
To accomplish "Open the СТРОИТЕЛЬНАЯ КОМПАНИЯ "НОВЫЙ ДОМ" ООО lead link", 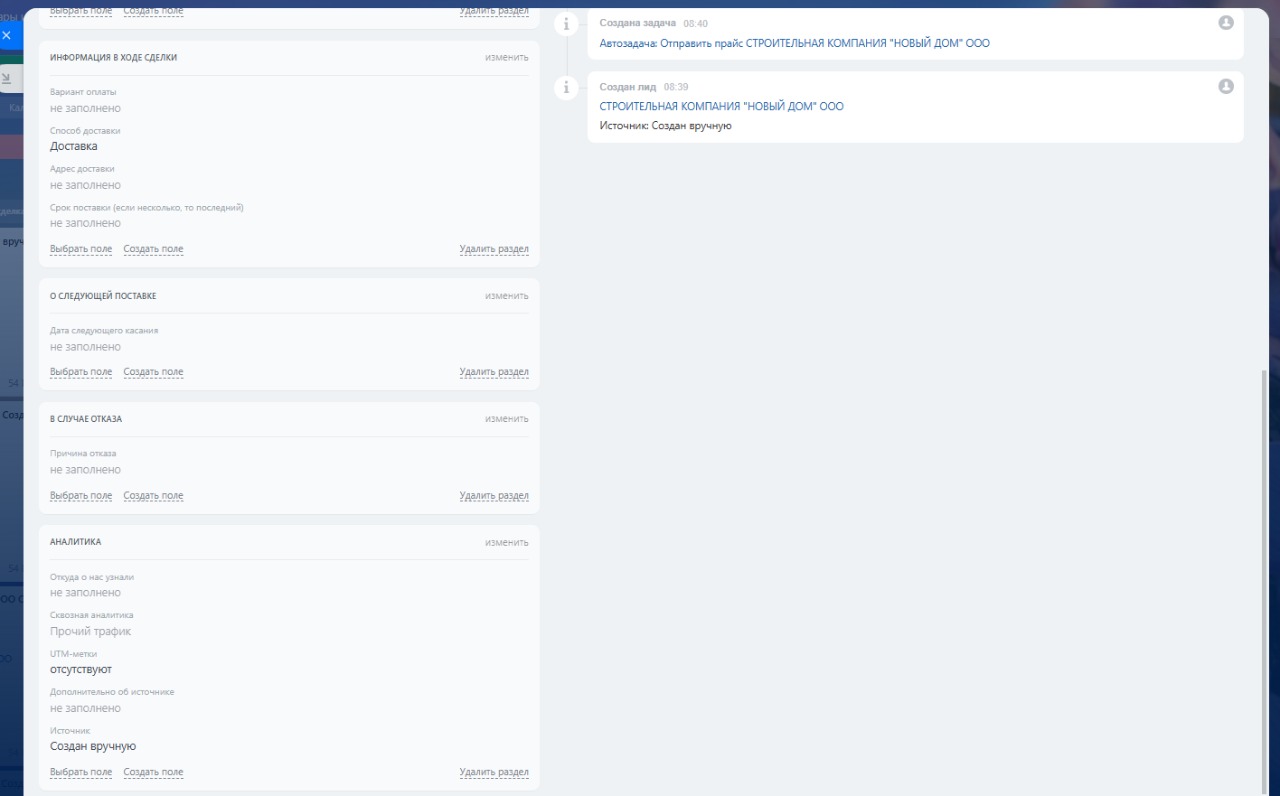I will point(722,106).
